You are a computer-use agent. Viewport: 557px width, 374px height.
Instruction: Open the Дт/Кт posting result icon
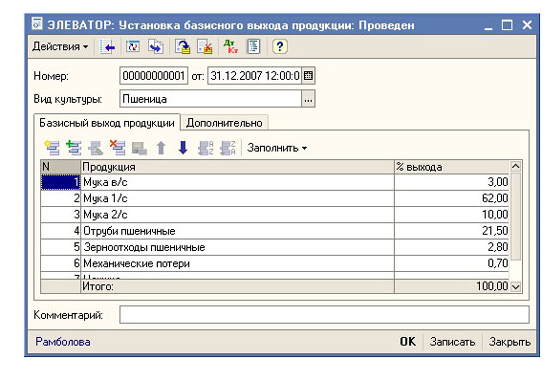[231, 47]
